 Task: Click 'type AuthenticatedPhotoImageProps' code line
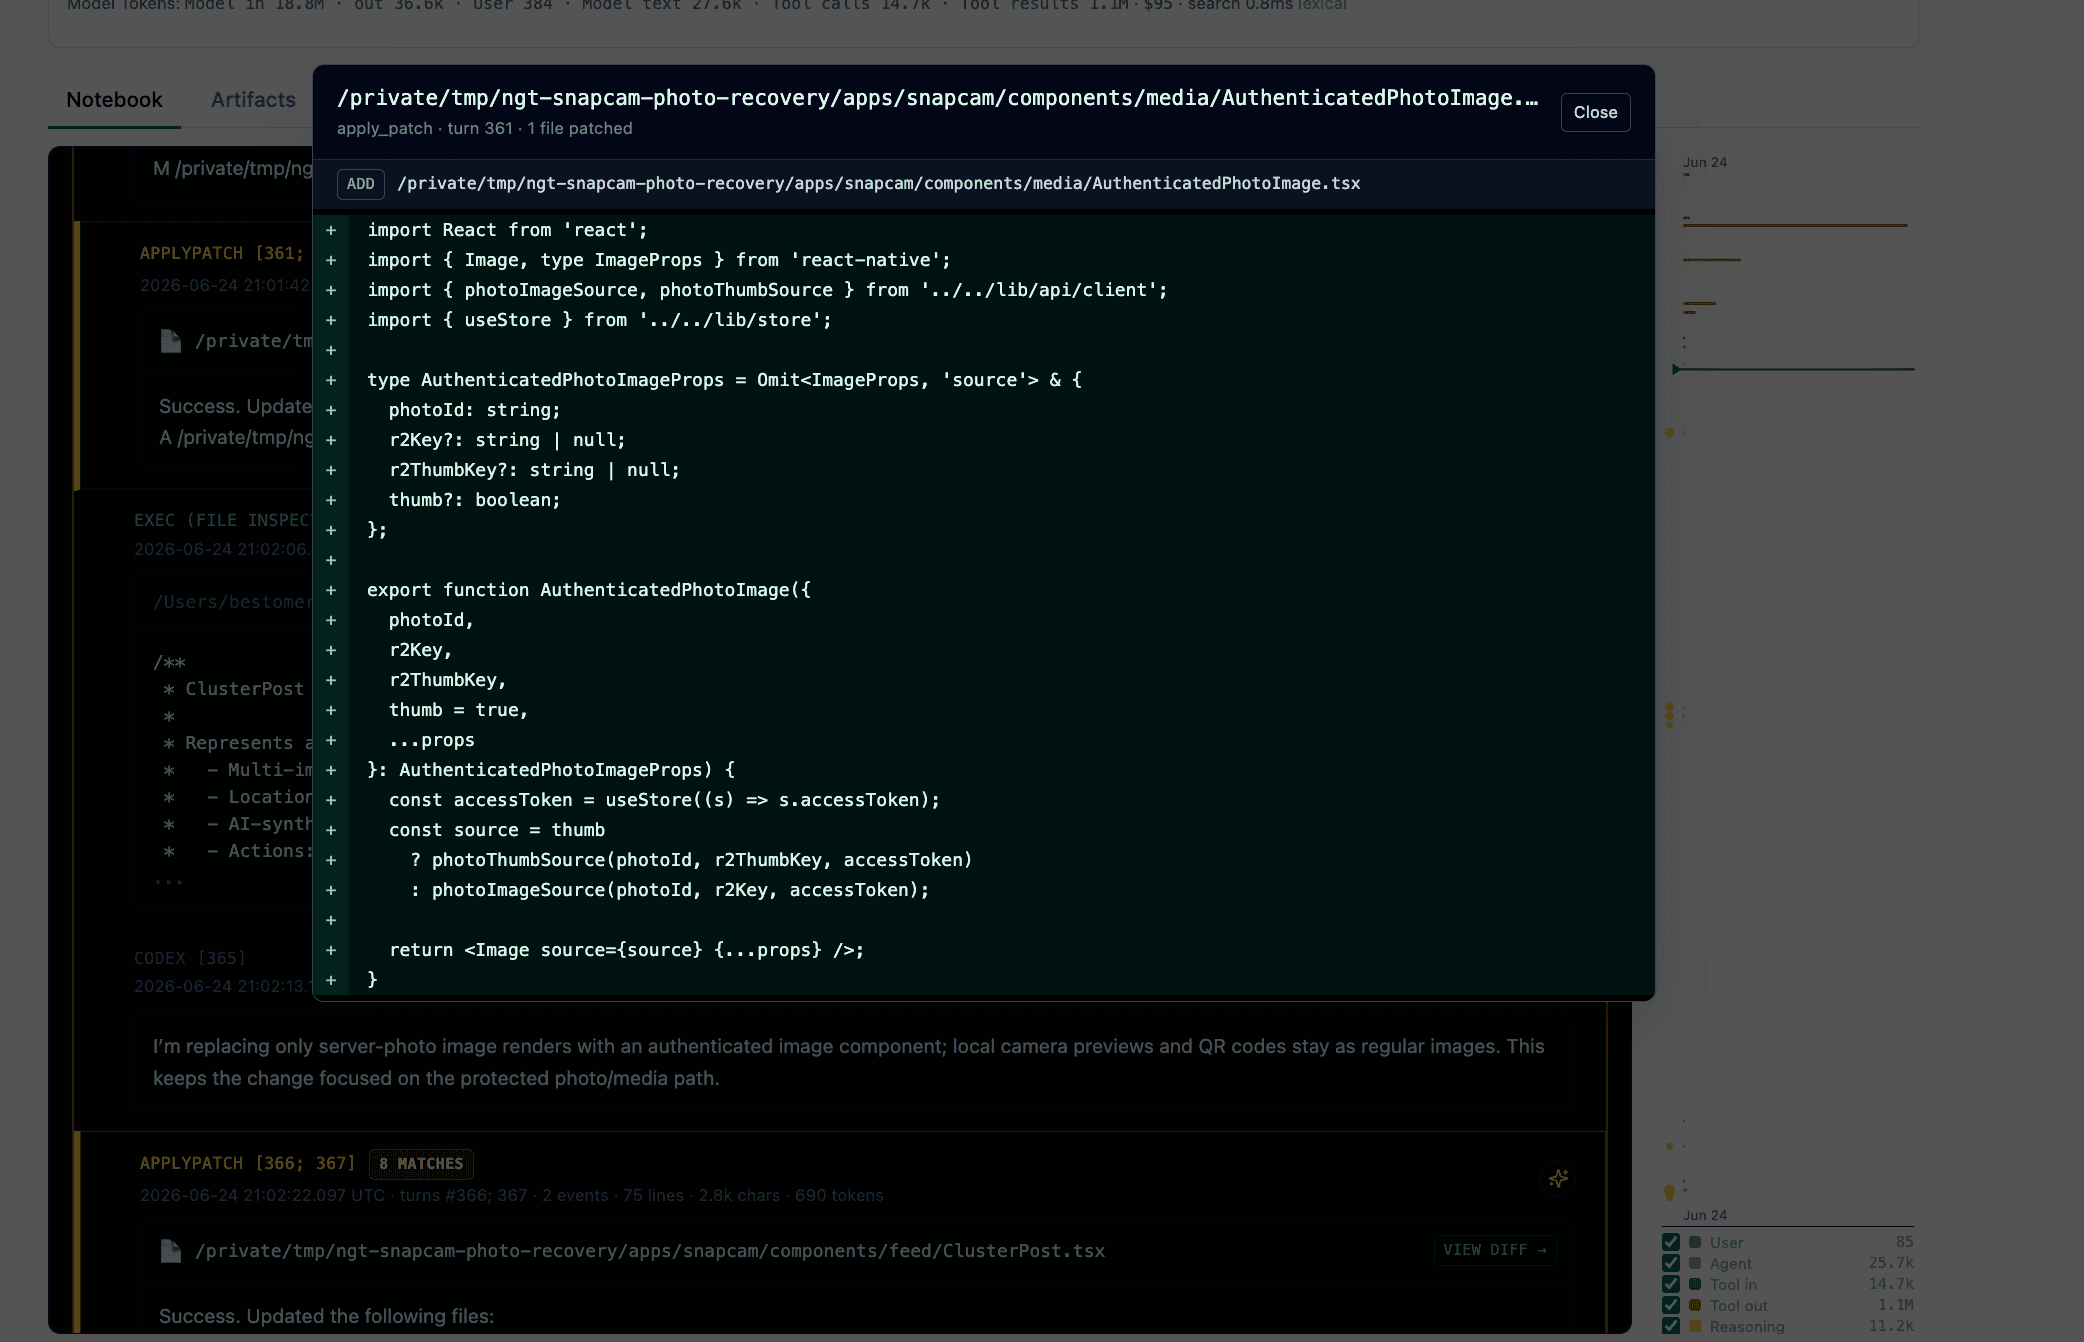[724, 380]
